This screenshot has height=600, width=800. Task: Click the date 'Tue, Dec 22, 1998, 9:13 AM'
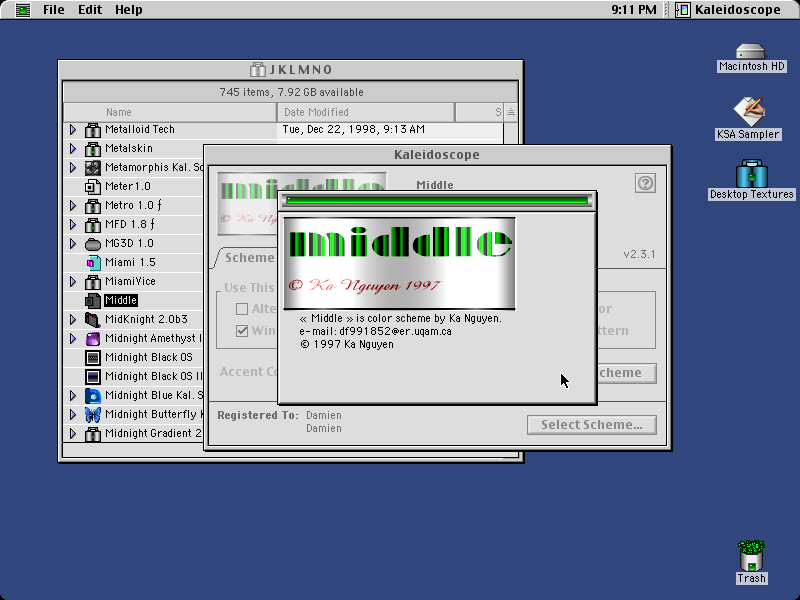click(x=354, y=130)
